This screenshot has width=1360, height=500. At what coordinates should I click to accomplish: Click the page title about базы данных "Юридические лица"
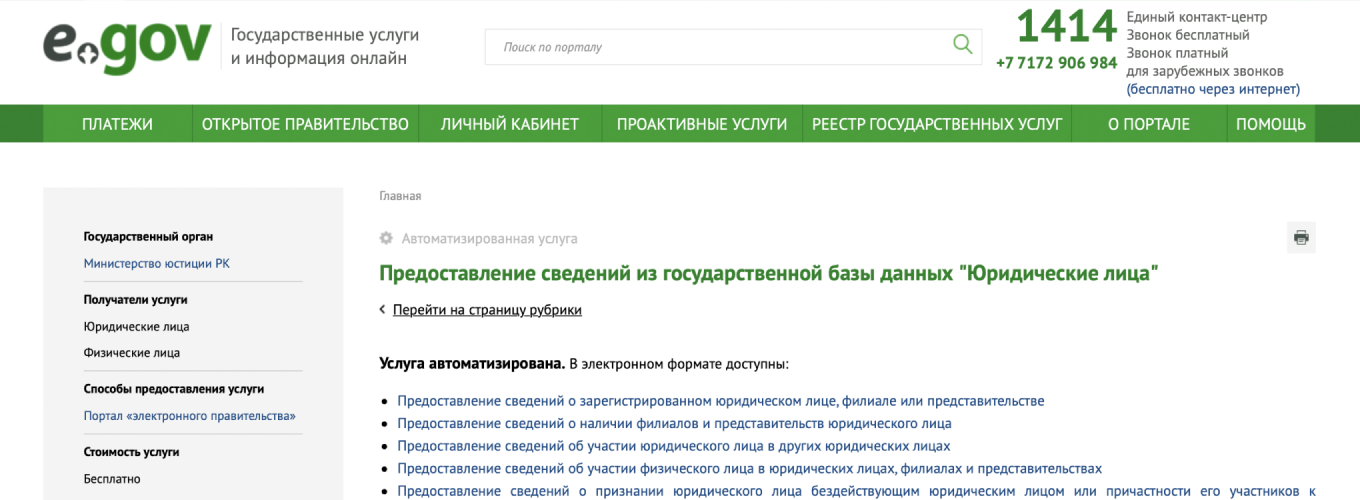(769, 273)
